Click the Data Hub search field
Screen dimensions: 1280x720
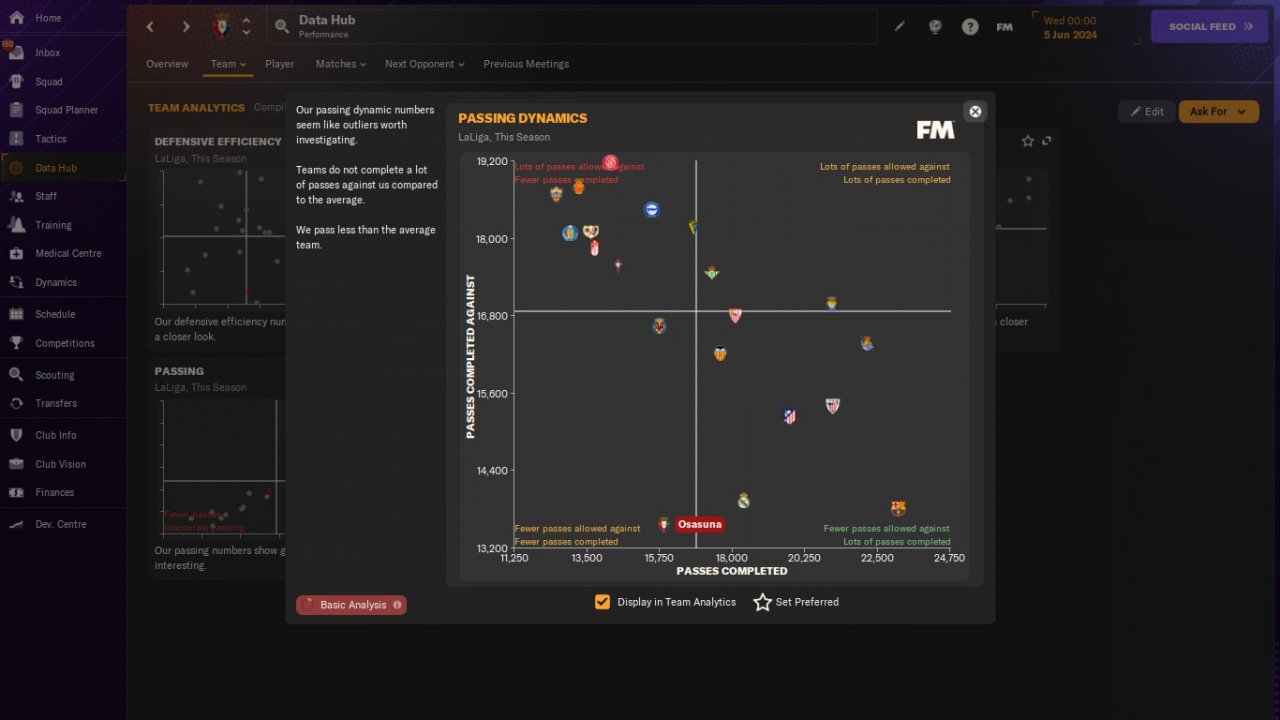[x=571, y=27]
